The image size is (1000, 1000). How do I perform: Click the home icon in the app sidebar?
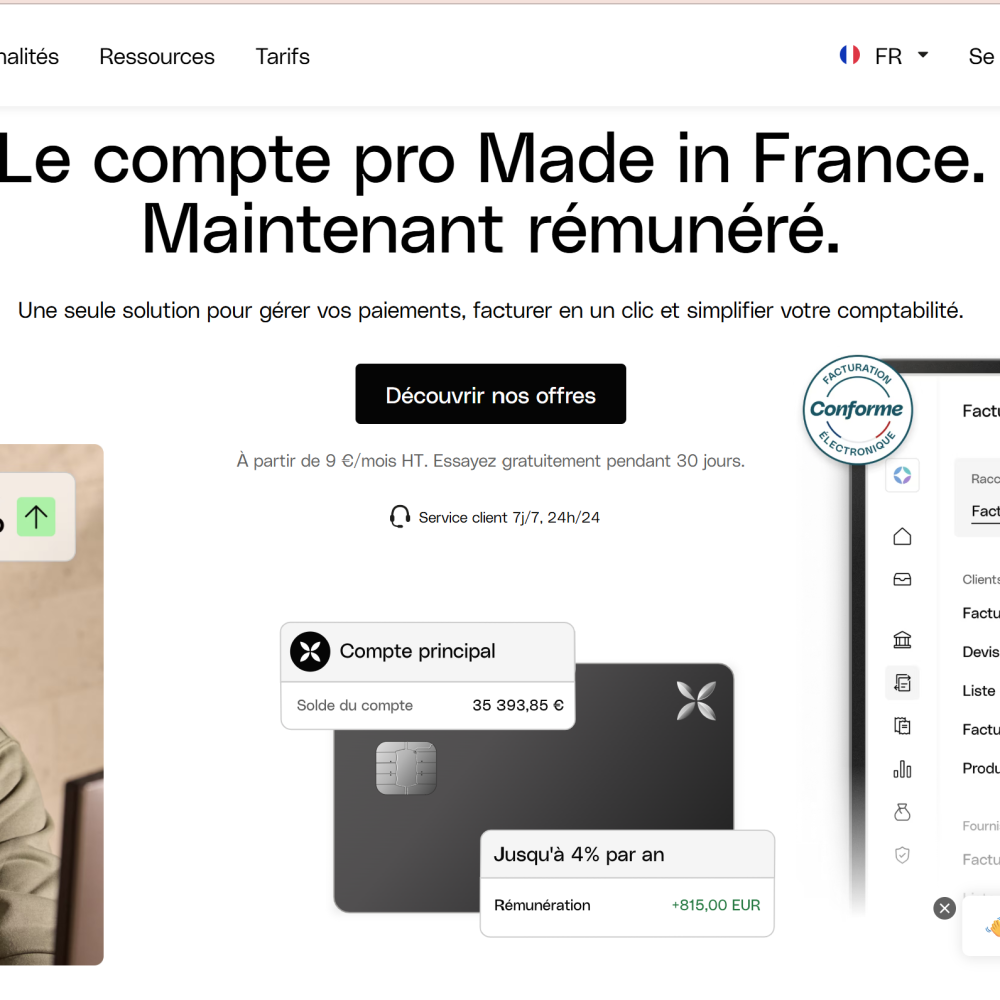tap(902, 536)
